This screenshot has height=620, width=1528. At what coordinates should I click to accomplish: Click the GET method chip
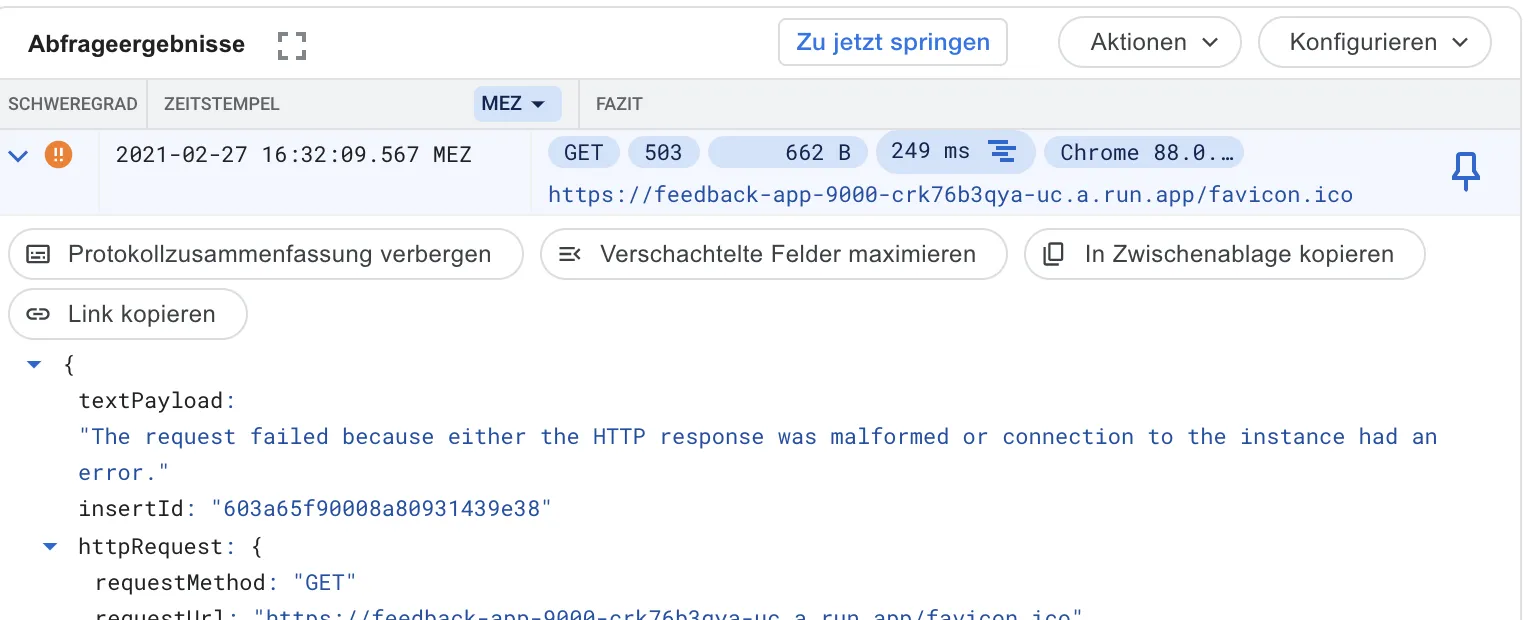(583, 152)
